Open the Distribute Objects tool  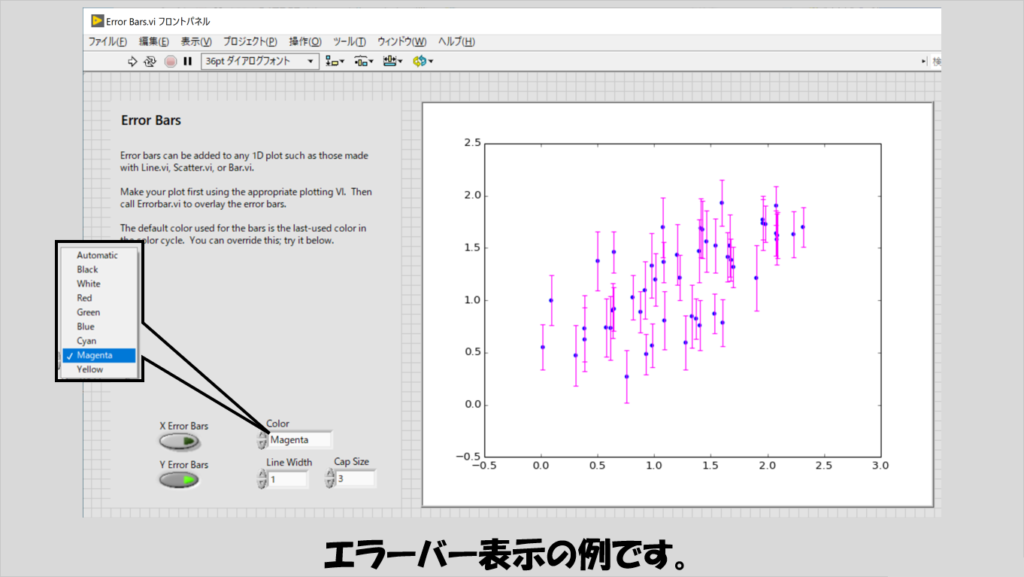(363, 61)
